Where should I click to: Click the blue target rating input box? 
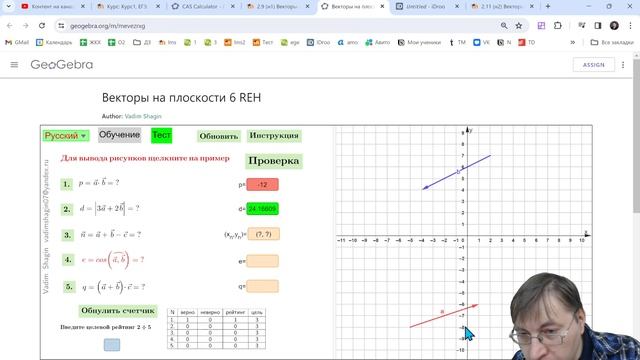(112, 345)
